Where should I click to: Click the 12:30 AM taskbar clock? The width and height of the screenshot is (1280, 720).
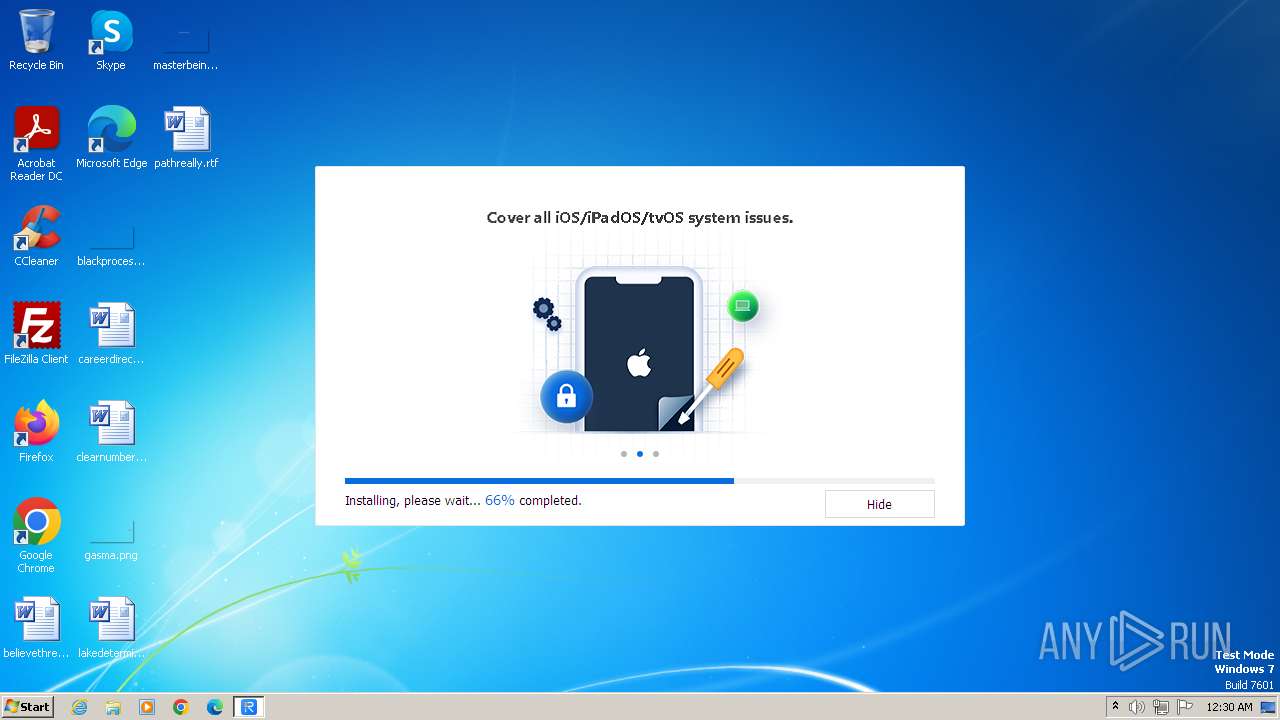(1229, 707)
